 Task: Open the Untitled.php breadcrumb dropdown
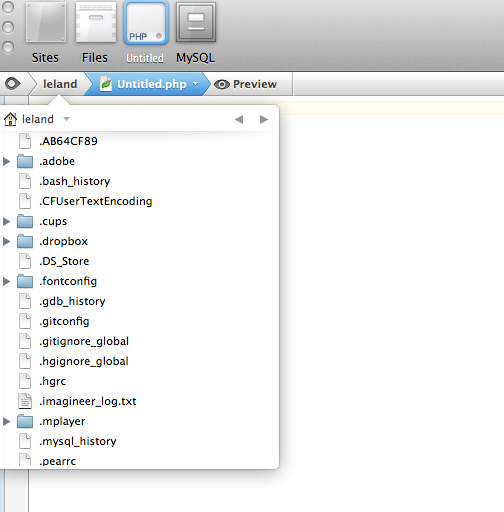point(195,84)
